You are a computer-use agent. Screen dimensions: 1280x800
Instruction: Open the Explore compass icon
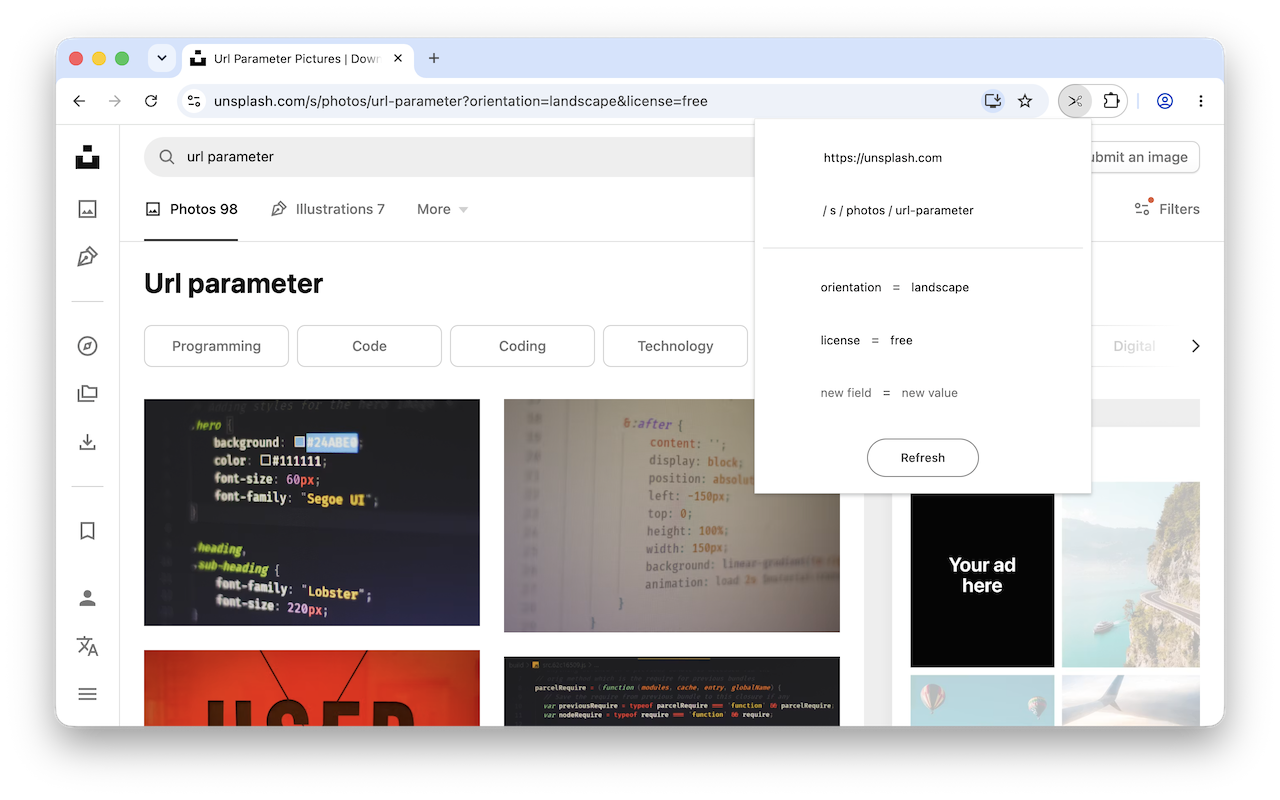88,346
